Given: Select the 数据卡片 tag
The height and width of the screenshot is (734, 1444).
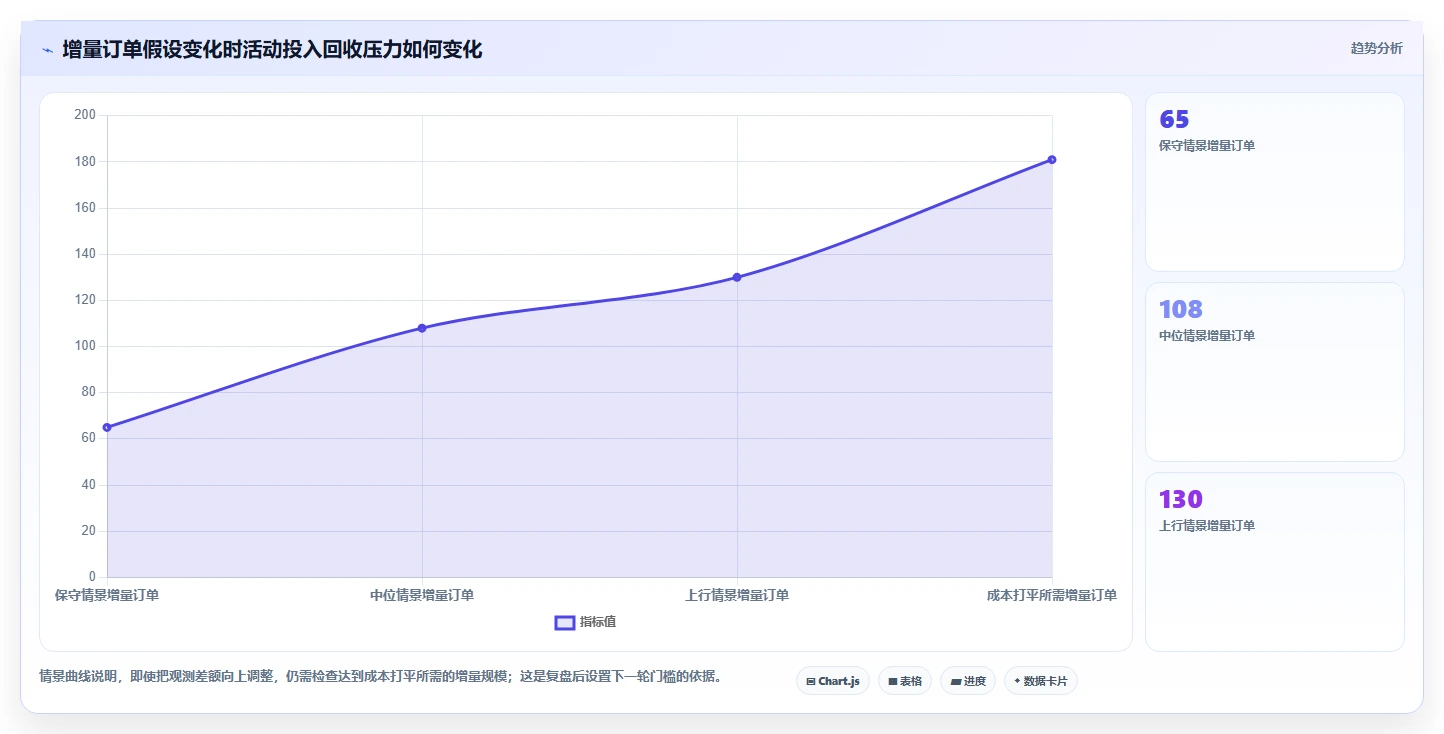Looking at the screenshot, I should [x=1041, y=681].
